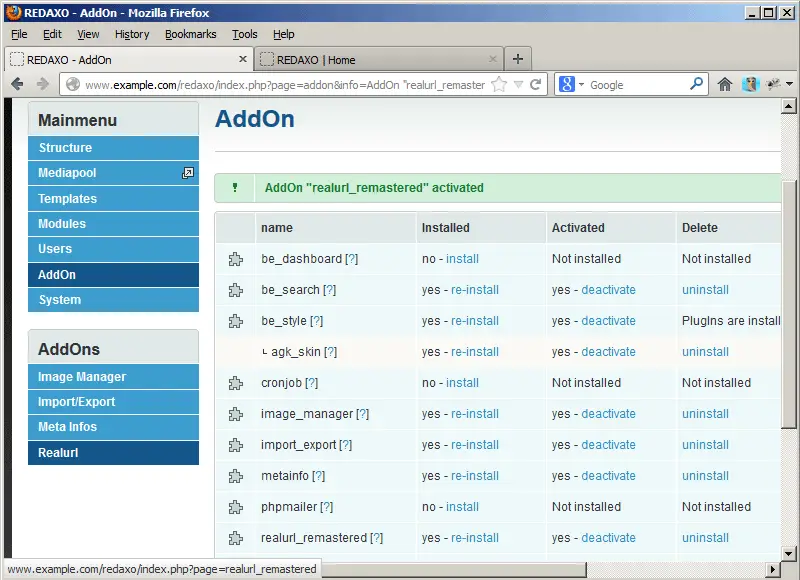Open Realurl under AddOns
Screen dimensions: 800x580
click(x=113, y=452)
